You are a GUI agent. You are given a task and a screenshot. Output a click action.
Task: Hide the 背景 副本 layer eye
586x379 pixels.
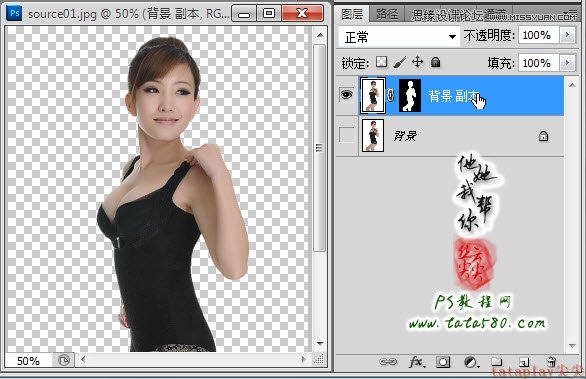[346, 95]
